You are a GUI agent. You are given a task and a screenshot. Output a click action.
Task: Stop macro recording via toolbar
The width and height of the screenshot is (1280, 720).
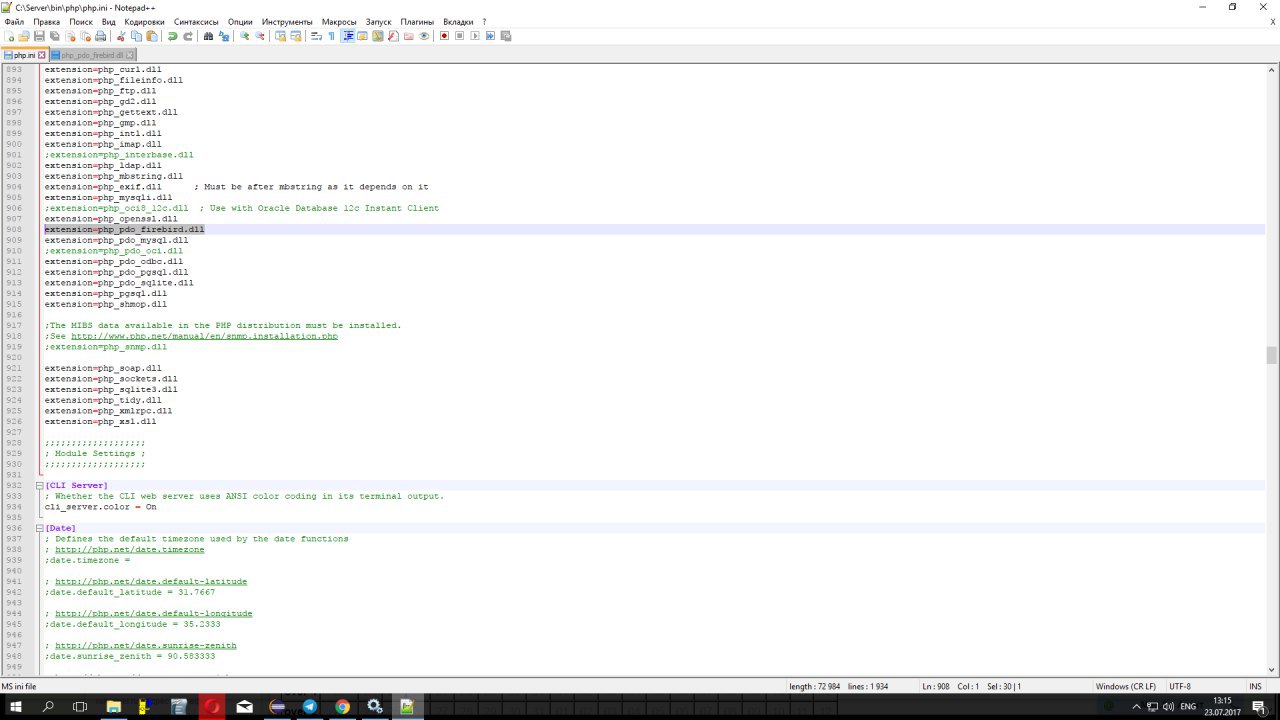pos(460,36)
